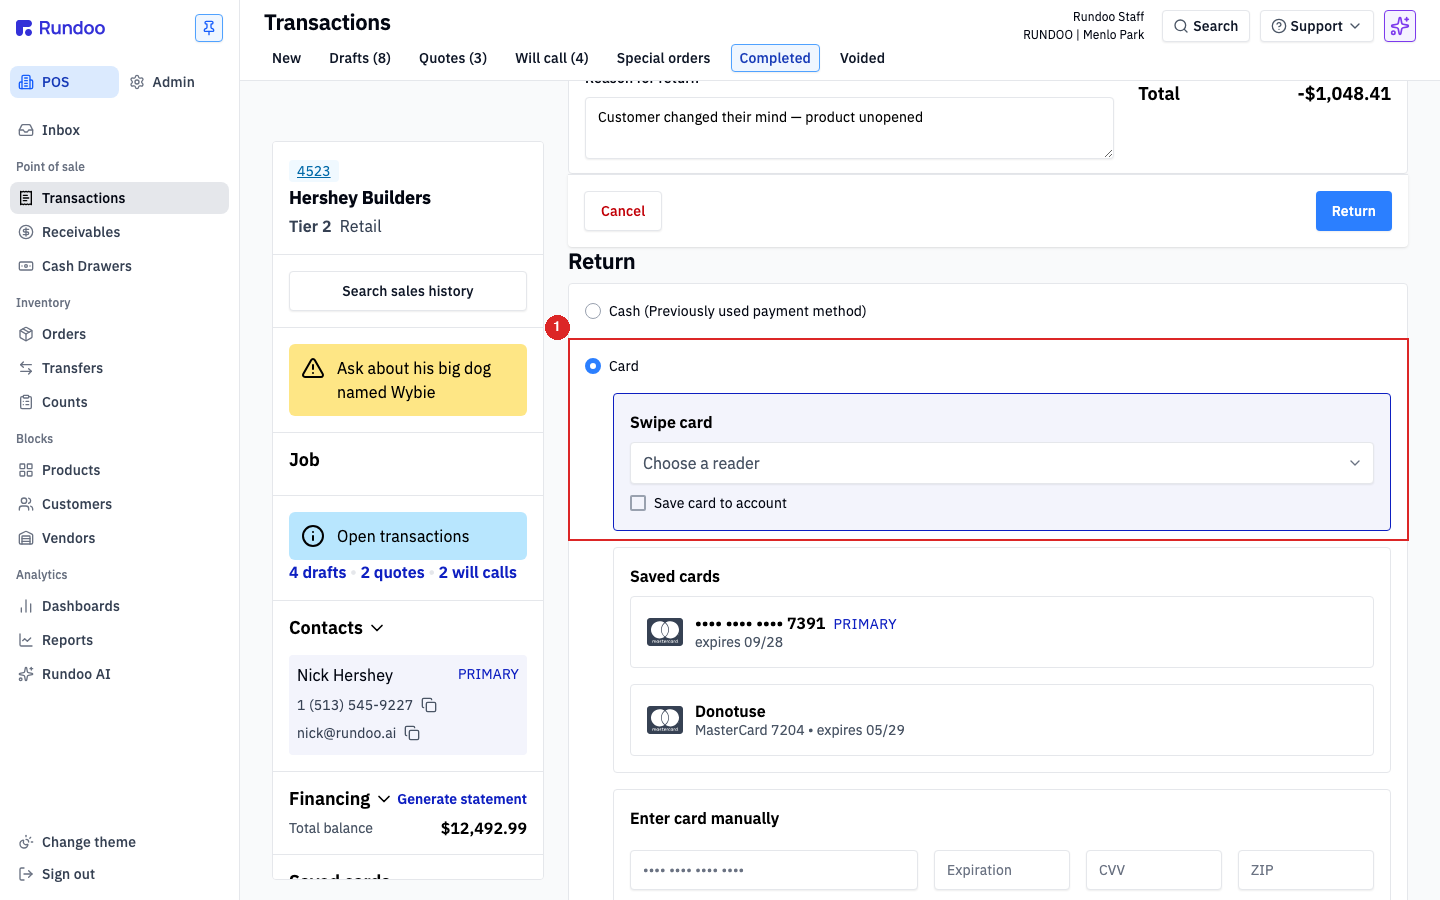Open the Special orders tab
This screenshot has width=1440, height=900.
pyautogui.click(x=663, y=58)
